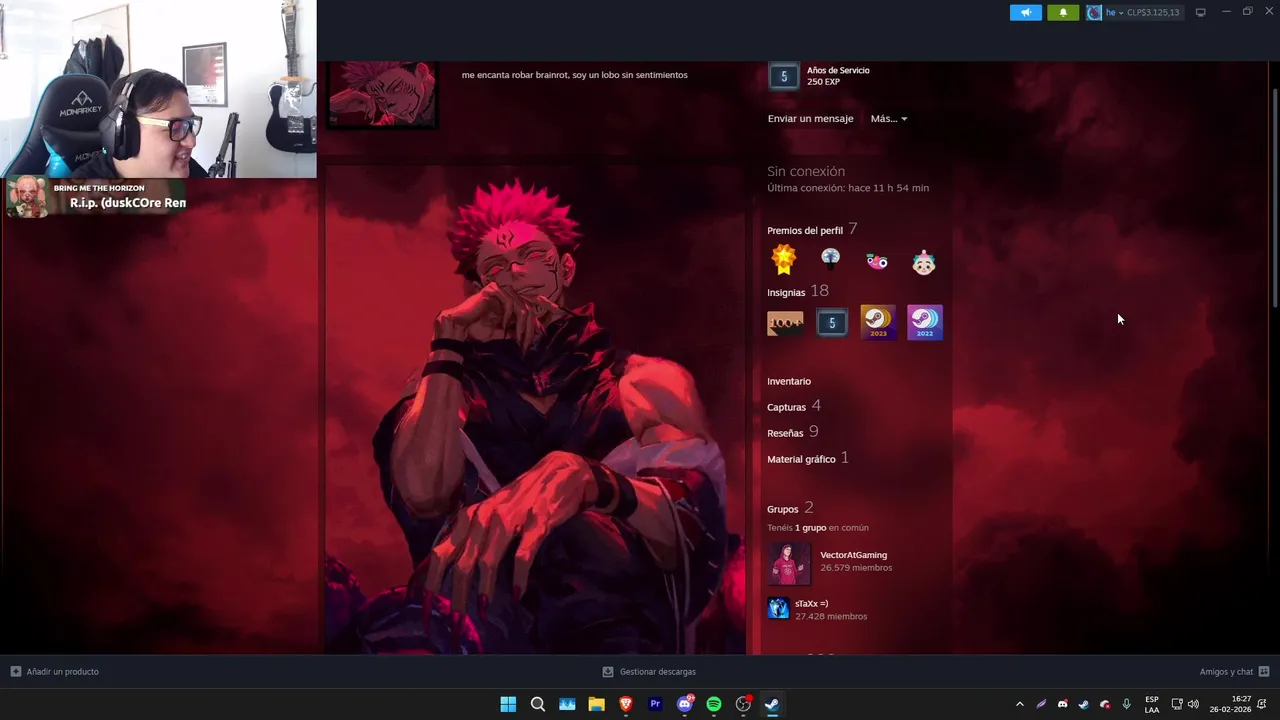Screen dimensions: 1280x720
Task: Open File Explorer from taskbar
Action: point(596,704)
